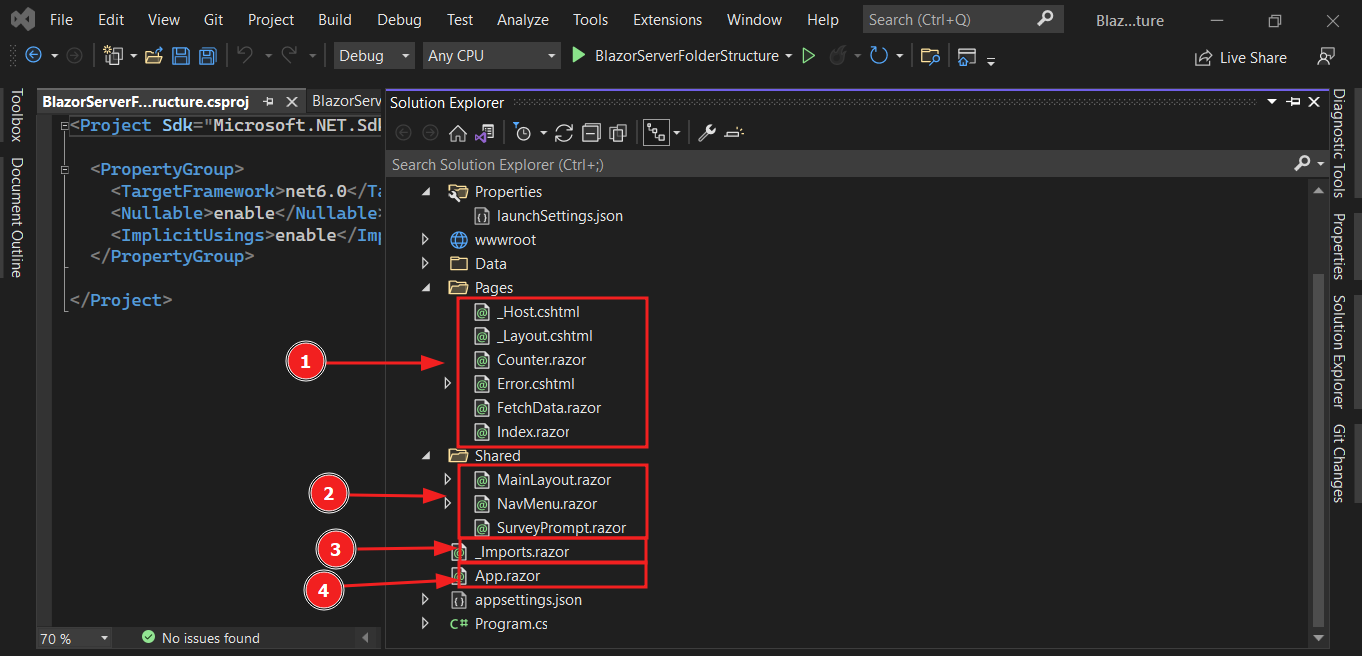Open the startup project dropdown arrow
Image resolution: width=1362 pixels, height=656 pixels.
[x=789, y=56]
